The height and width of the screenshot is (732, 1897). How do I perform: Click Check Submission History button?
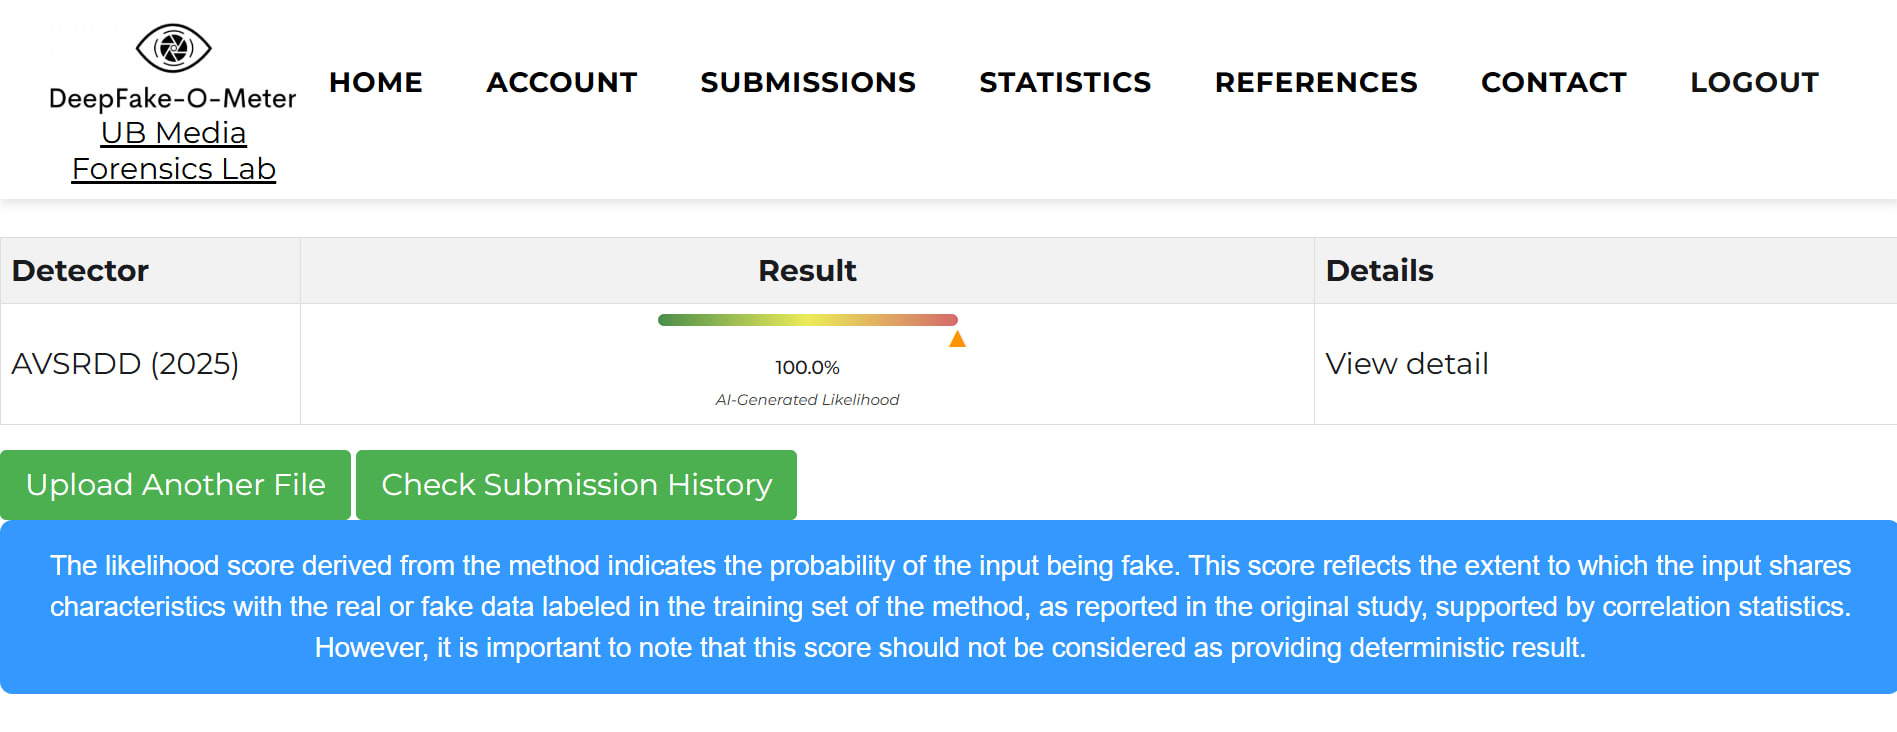[x=576, y=485]
